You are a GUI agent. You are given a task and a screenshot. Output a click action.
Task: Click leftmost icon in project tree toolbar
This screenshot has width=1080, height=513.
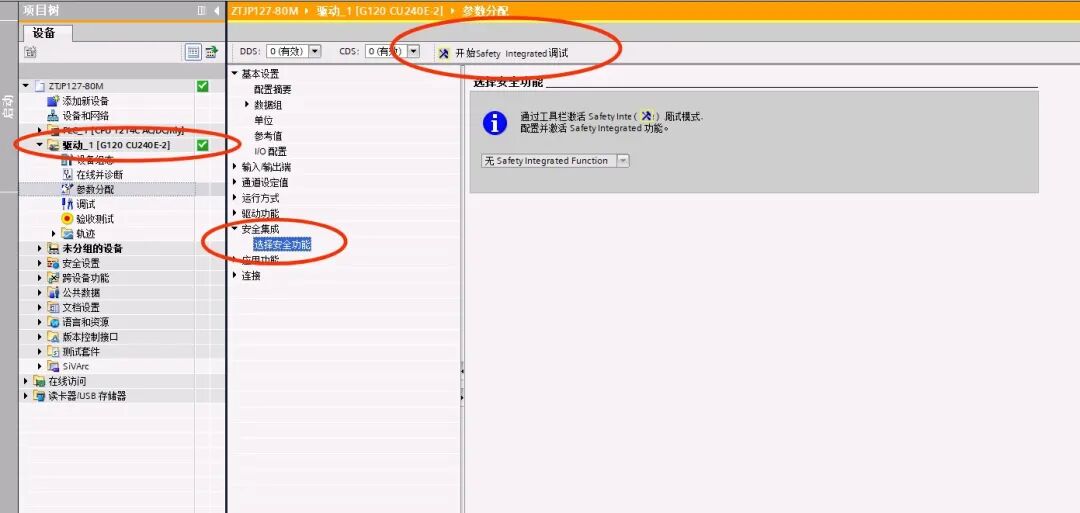click(x=30, y=52)
